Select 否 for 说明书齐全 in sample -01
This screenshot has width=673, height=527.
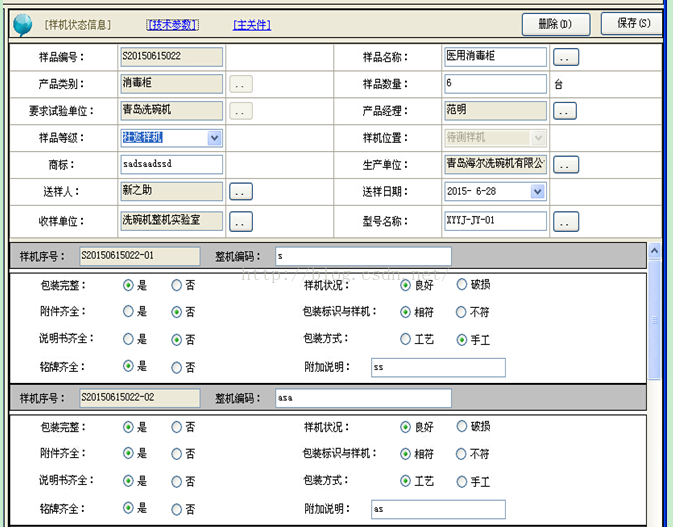click(176, 340)
